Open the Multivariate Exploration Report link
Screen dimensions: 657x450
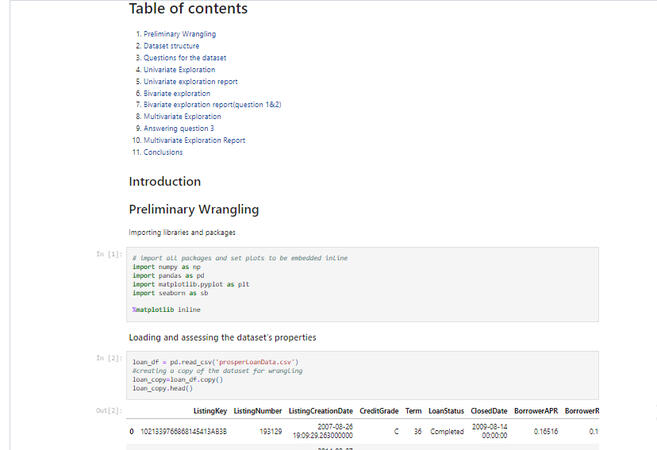coord(194,141)
